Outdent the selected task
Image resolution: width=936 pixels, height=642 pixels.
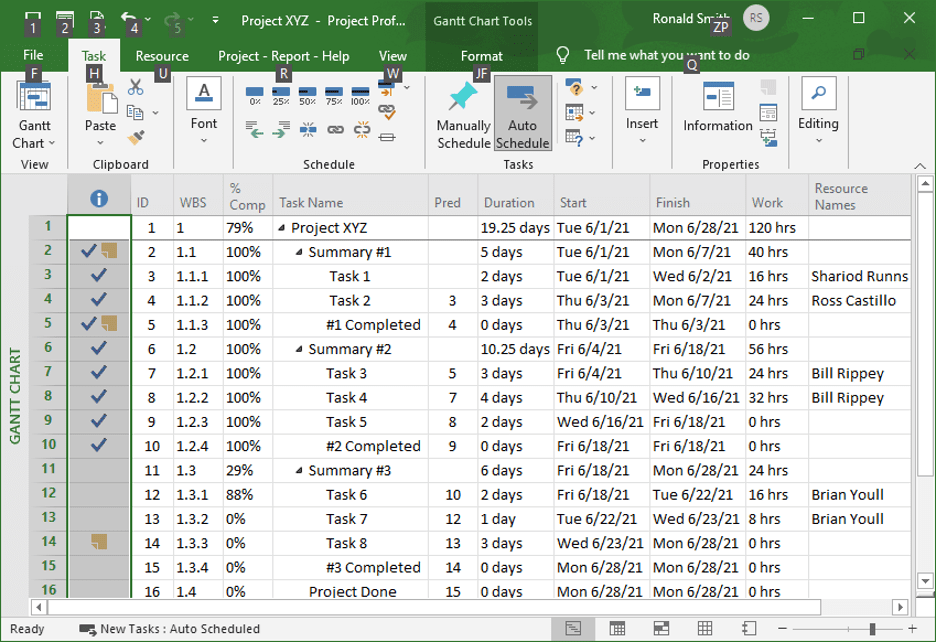255,129
